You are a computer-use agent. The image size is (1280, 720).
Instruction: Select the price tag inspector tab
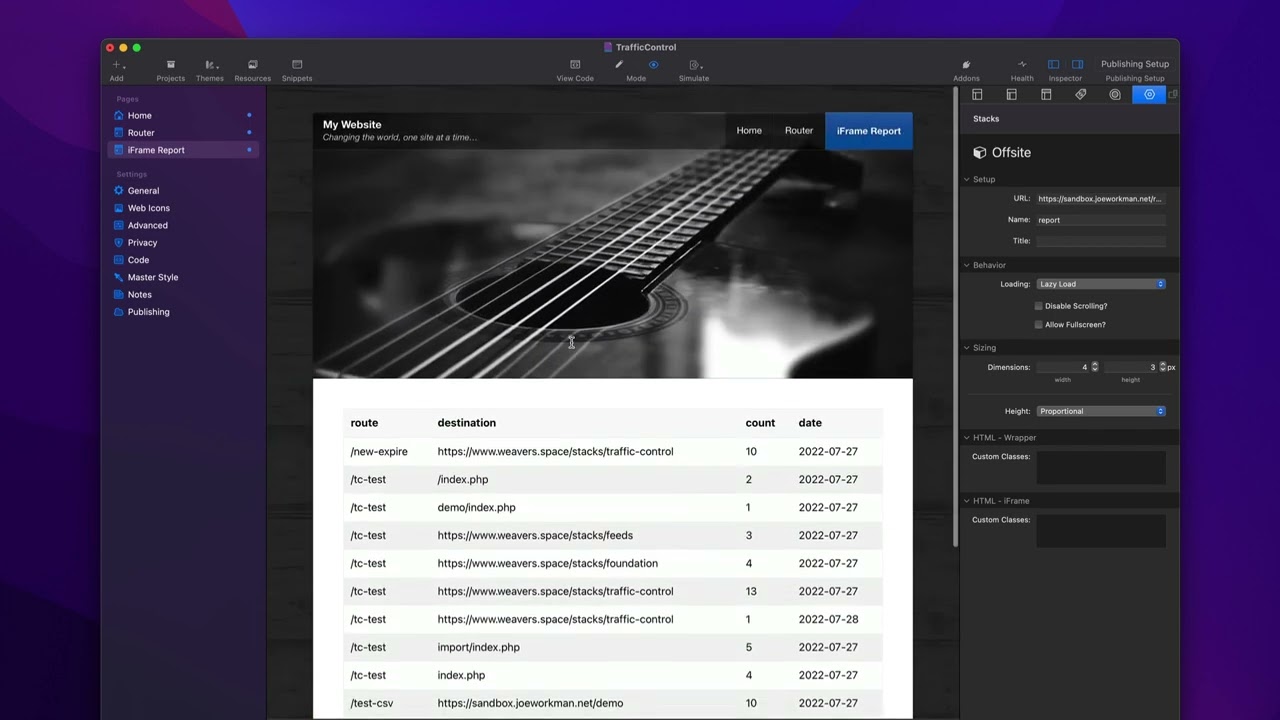(1080, 94)
